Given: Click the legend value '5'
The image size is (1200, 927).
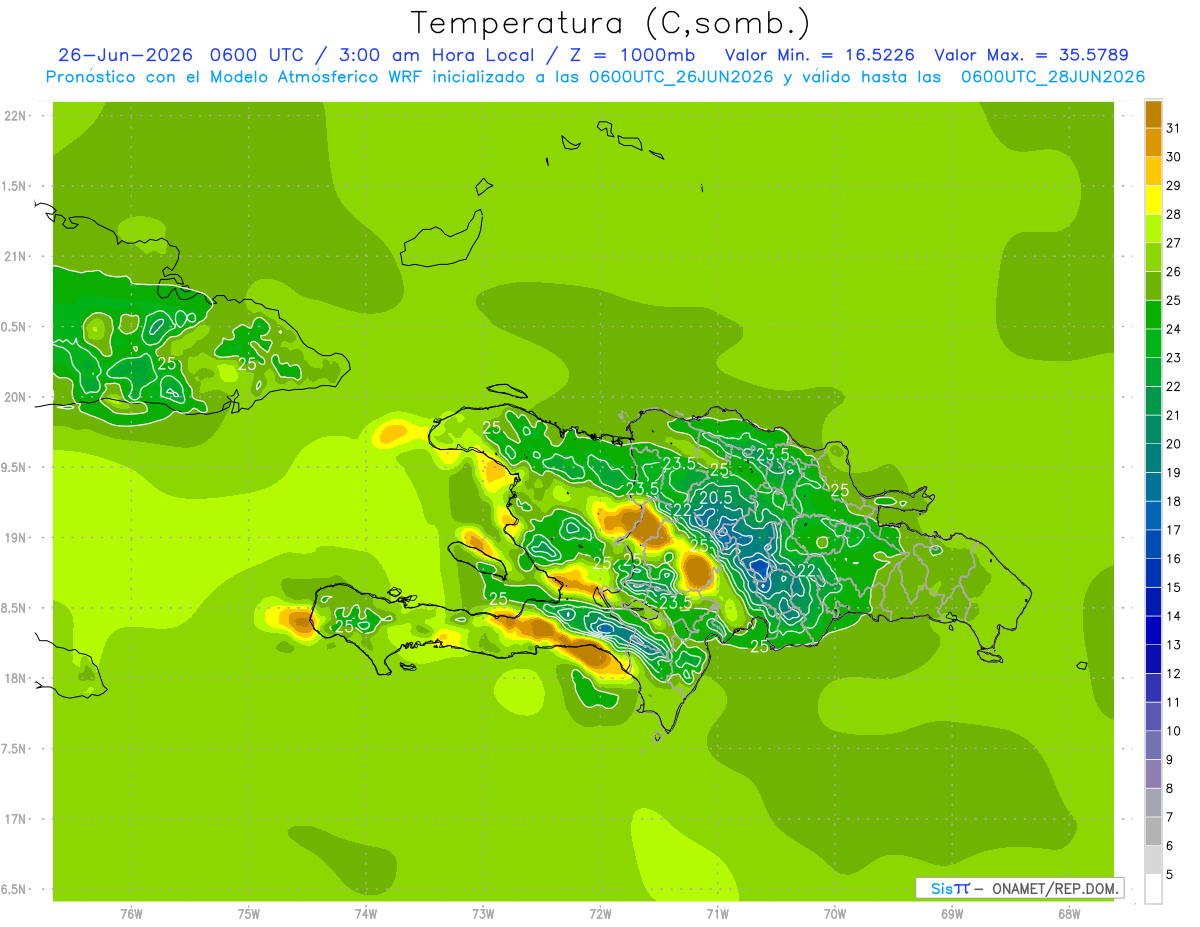Looking at the screenshot, I should coord(1169,875).
